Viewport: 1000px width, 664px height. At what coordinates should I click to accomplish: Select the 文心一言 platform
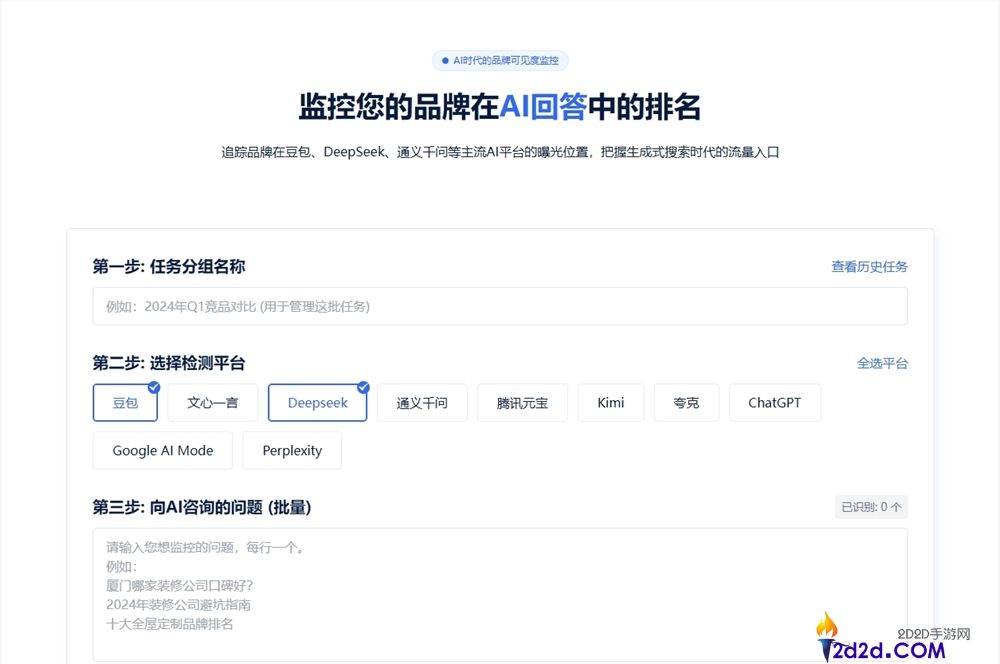[213, 402]
